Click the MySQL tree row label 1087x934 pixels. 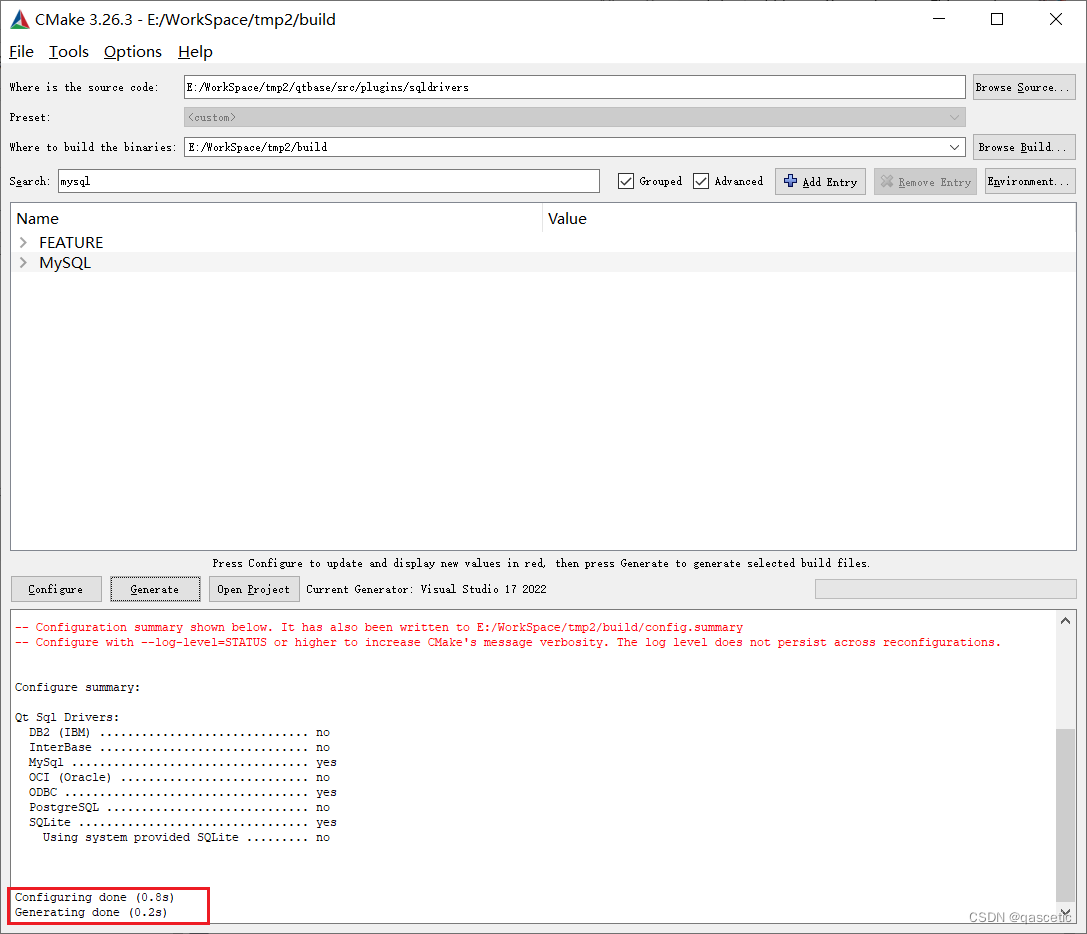(x=64, y=263)
